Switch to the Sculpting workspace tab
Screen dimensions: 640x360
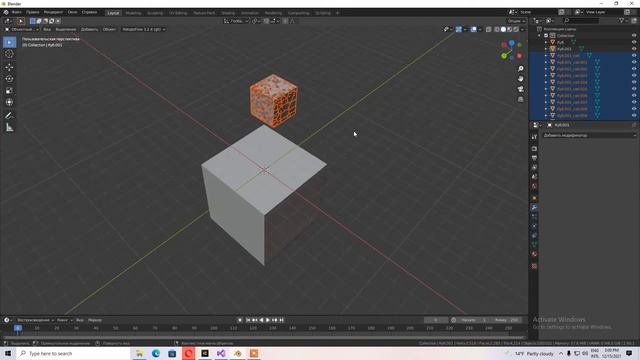tap(155, 13)
